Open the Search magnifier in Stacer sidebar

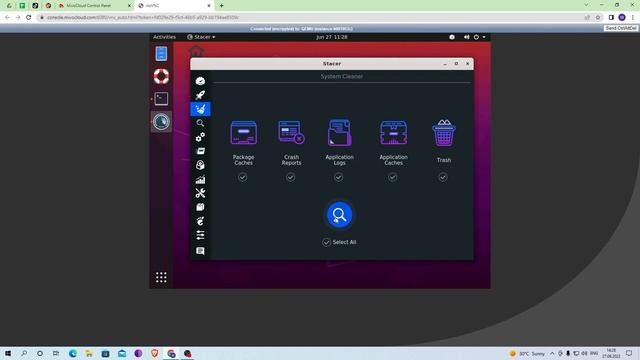[x=200, y=123]
